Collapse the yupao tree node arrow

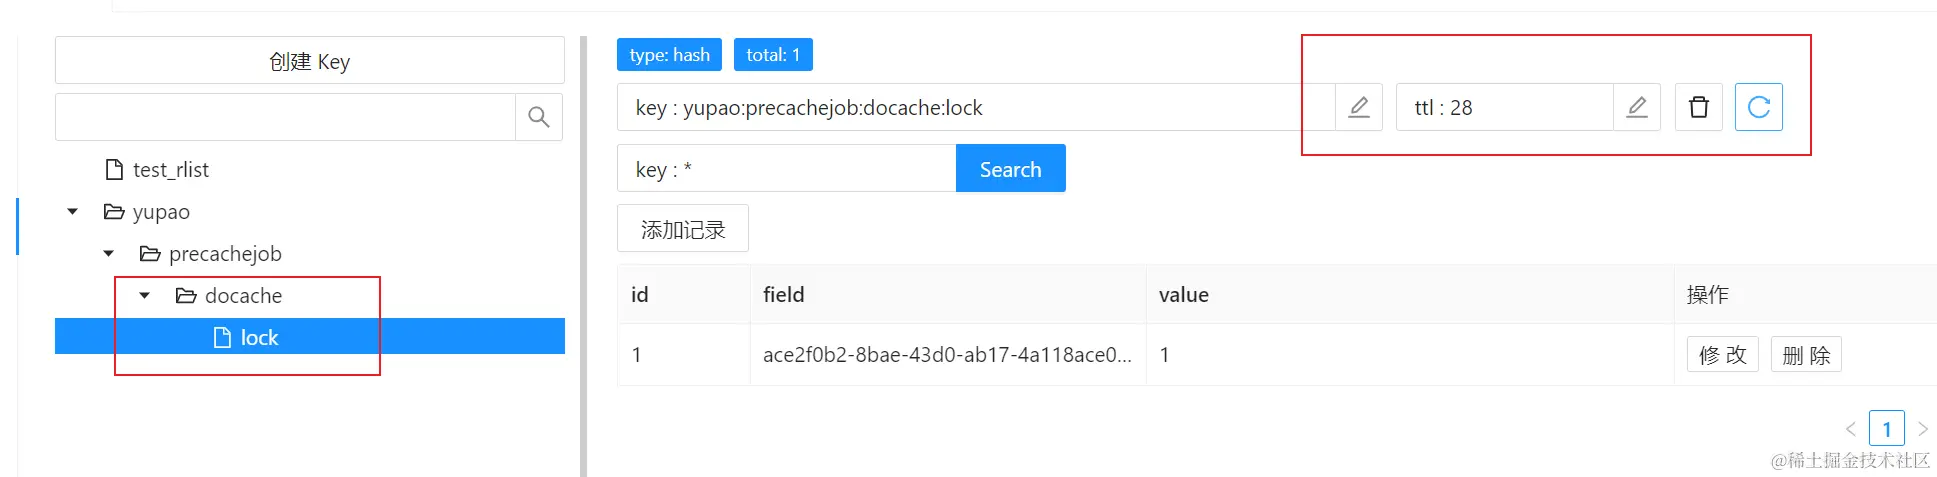pyautogui.click(x=72, y=212)
